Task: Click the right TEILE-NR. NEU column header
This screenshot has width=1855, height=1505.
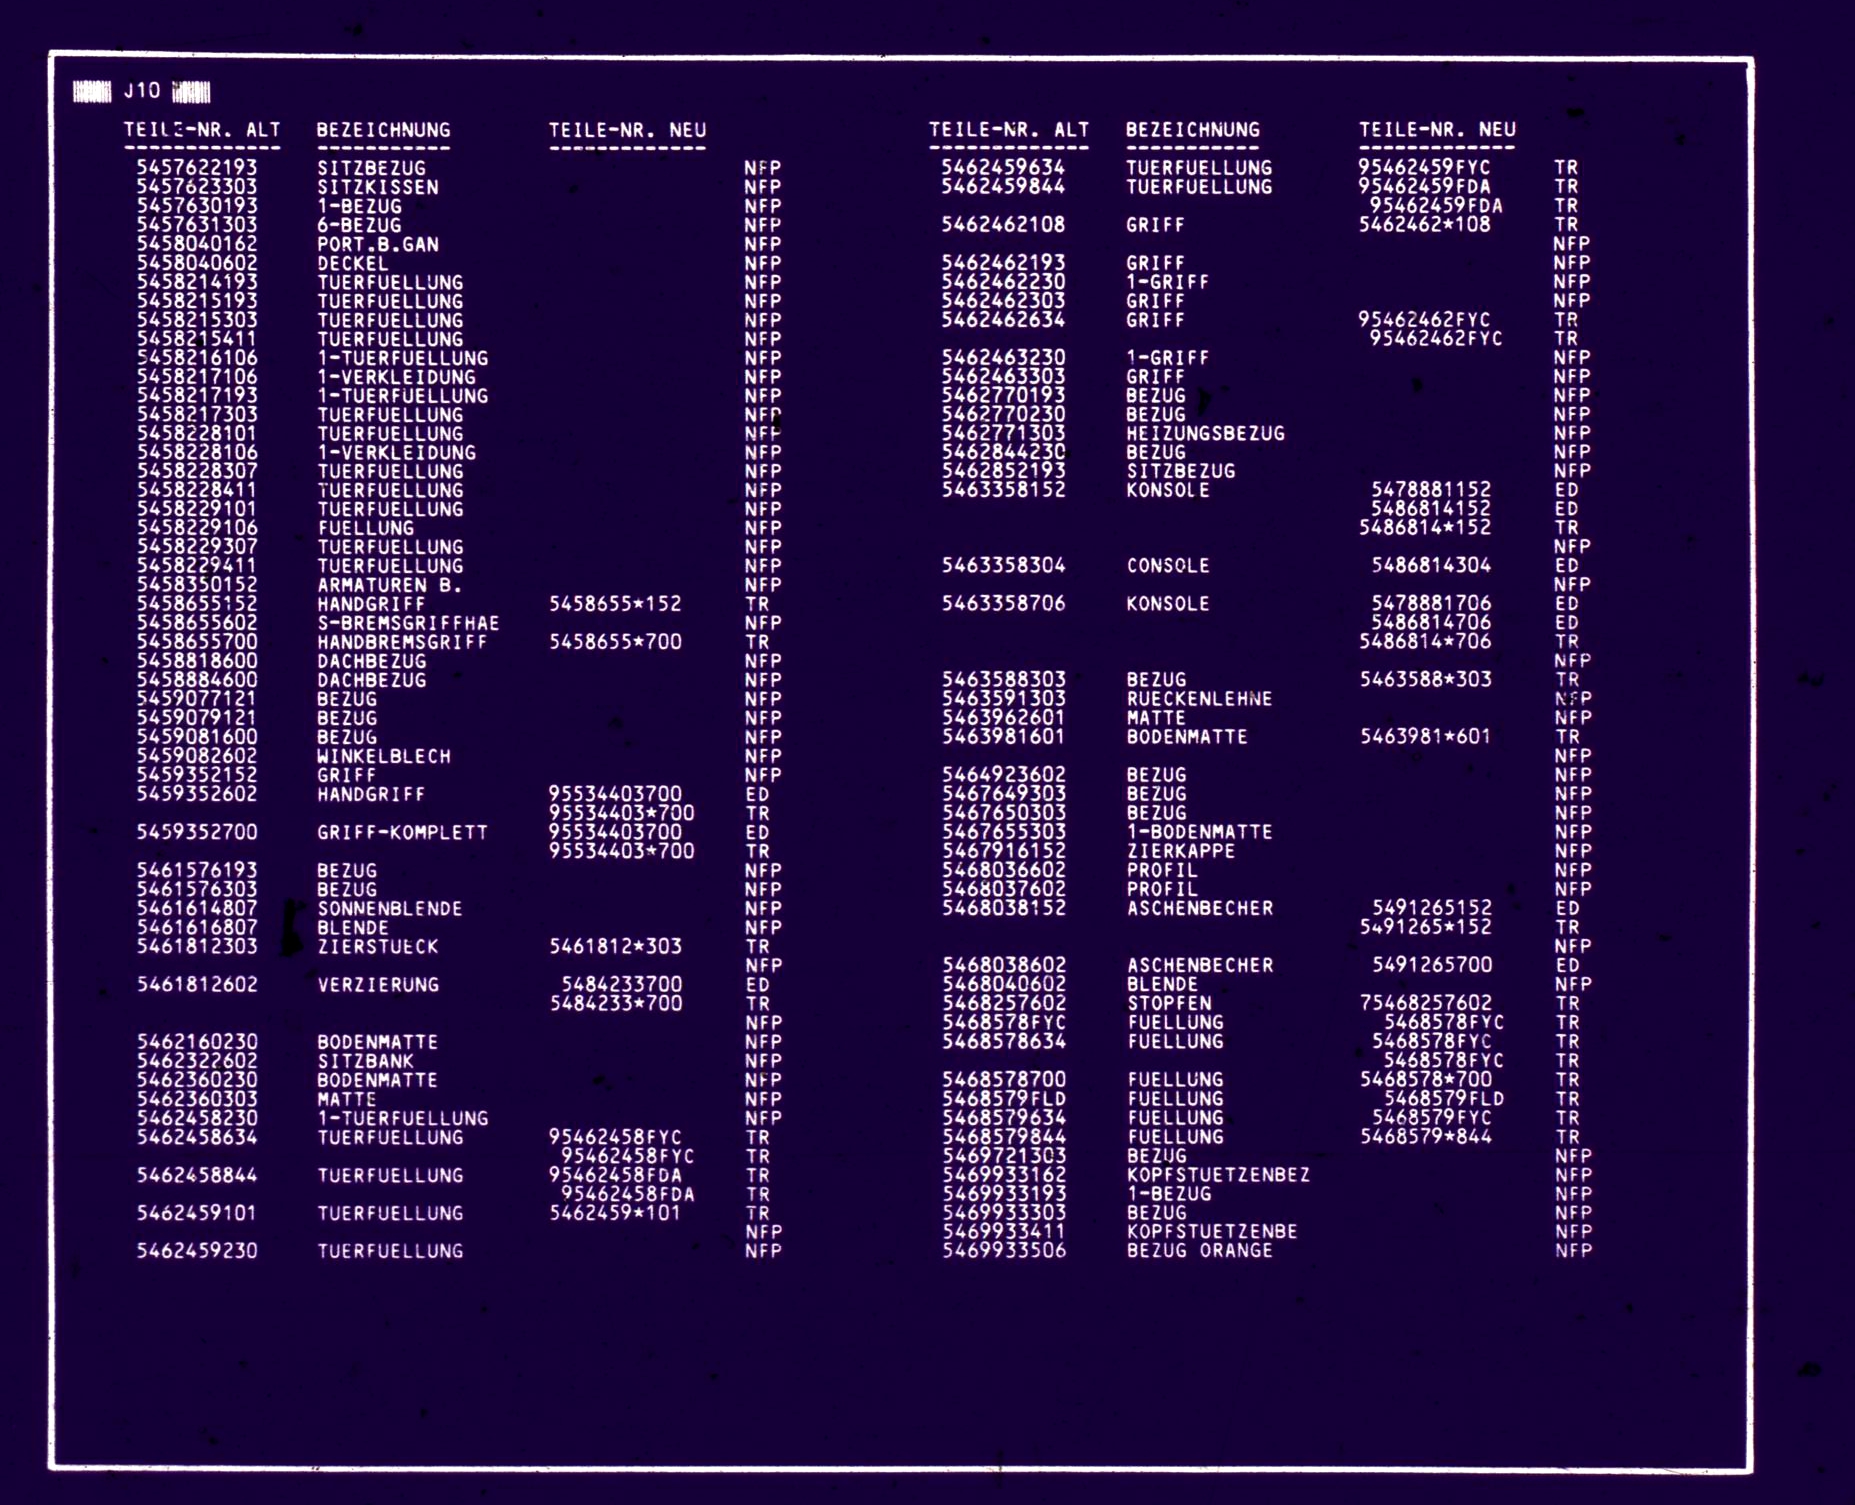Action: (x=1437, y=130)
